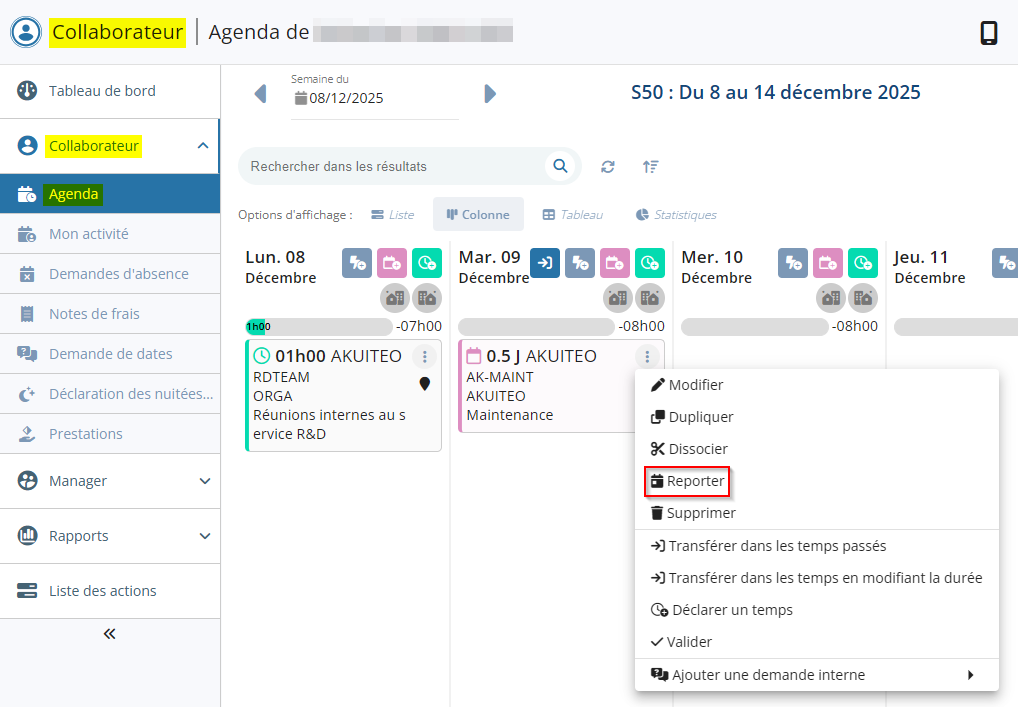Select Reporter in the context menu

[x=687, y=481]
